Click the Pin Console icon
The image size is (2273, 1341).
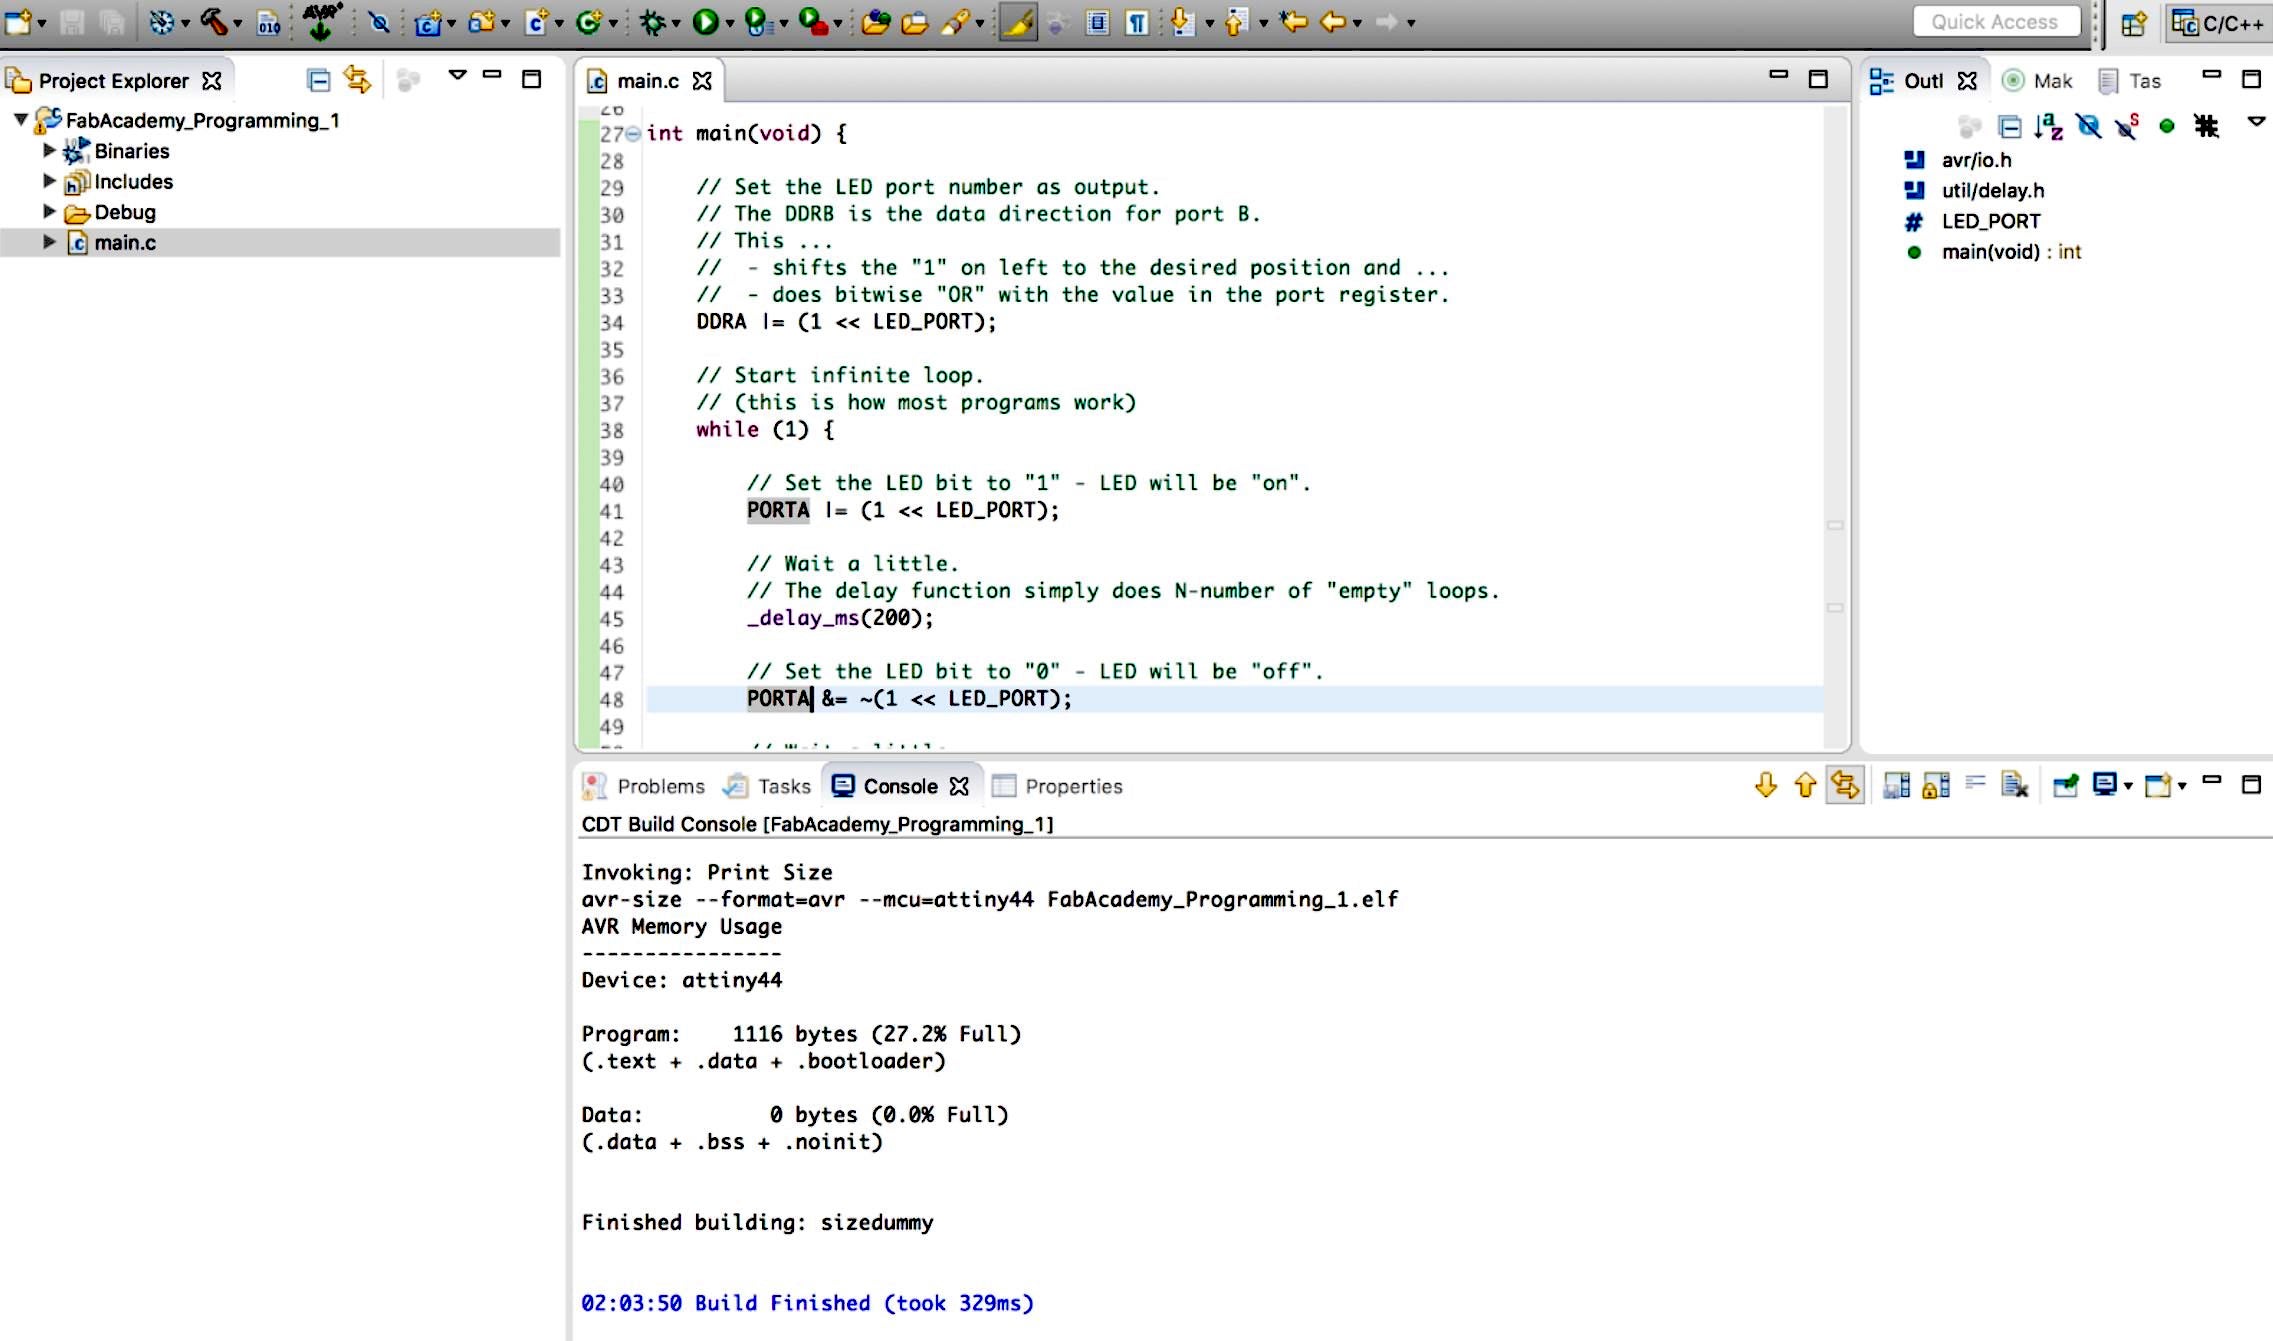[x=2065, y=786]
